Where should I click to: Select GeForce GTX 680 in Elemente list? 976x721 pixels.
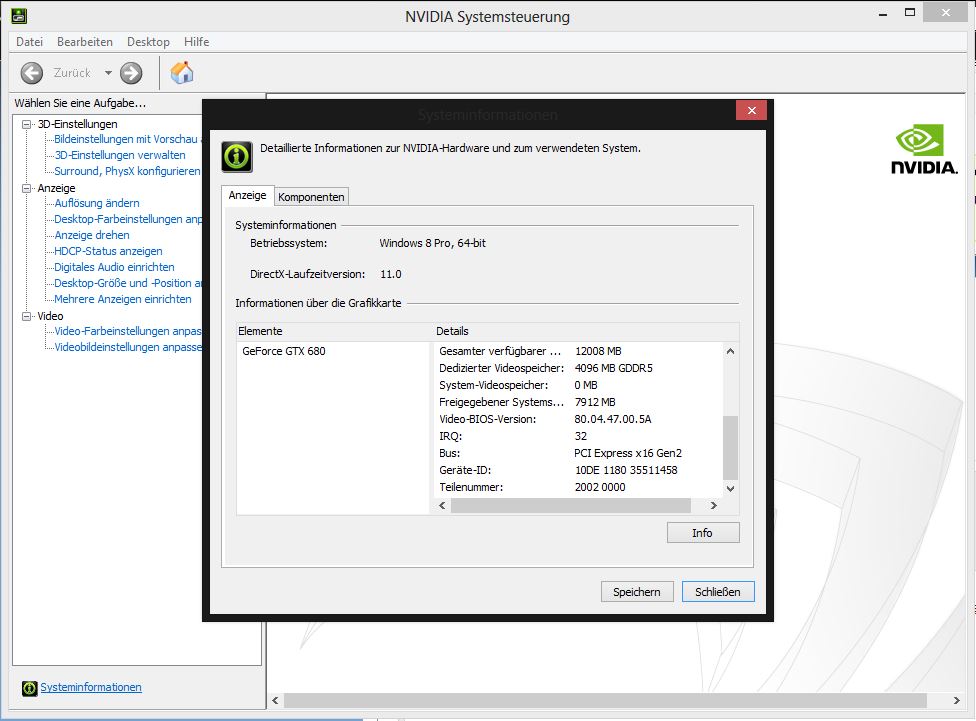[x=284, y=351]
